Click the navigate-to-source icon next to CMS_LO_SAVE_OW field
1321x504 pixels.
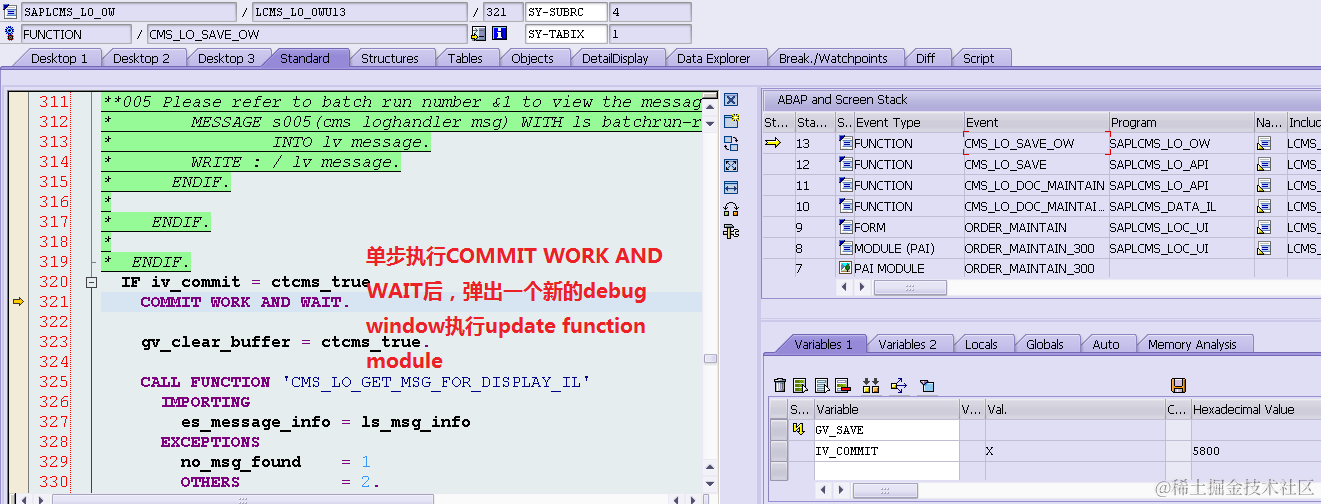478,33
